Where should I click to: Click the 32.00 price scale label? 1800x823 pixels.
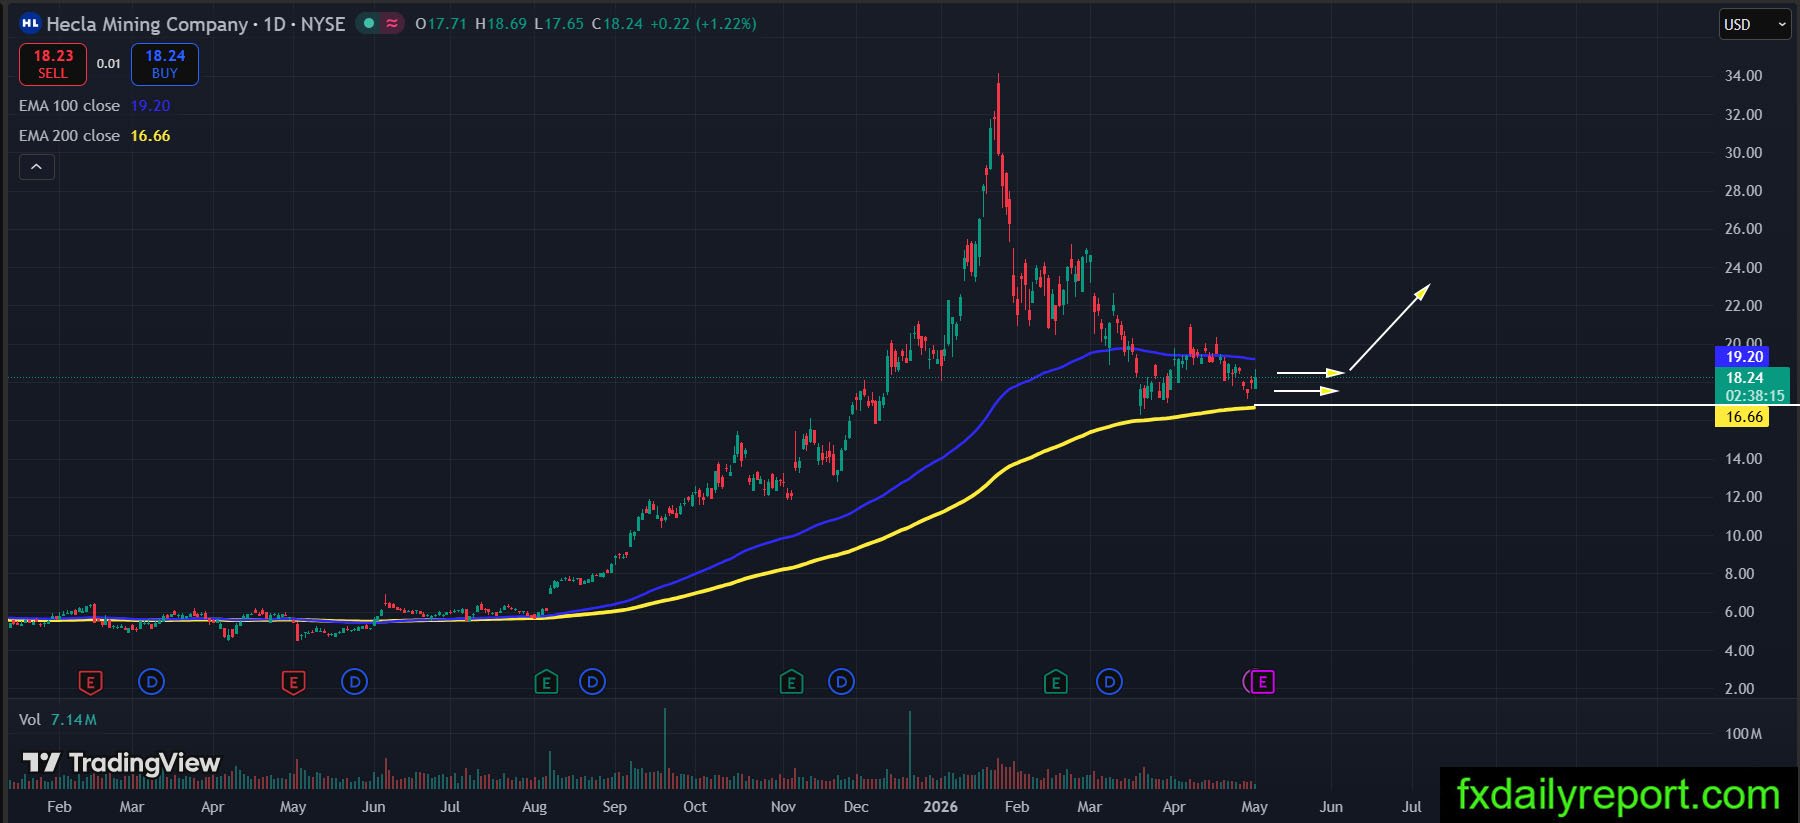(1743, 115)
